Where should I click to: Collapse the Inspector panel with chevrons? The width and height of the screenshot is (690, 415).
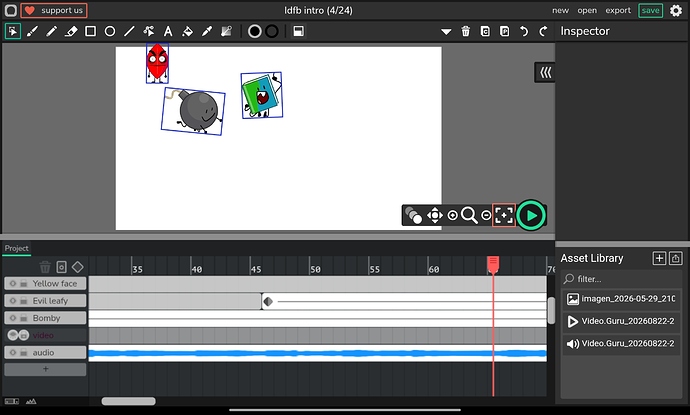[545, 72]
